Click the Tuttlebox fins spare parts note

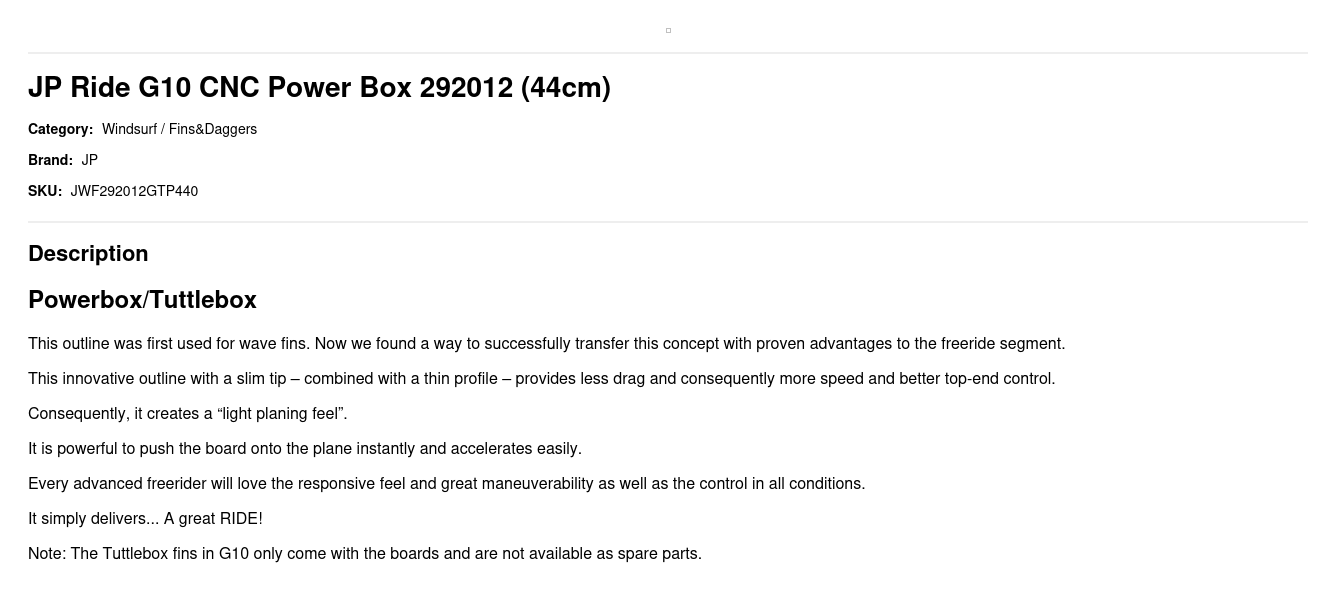click(365, 554)
